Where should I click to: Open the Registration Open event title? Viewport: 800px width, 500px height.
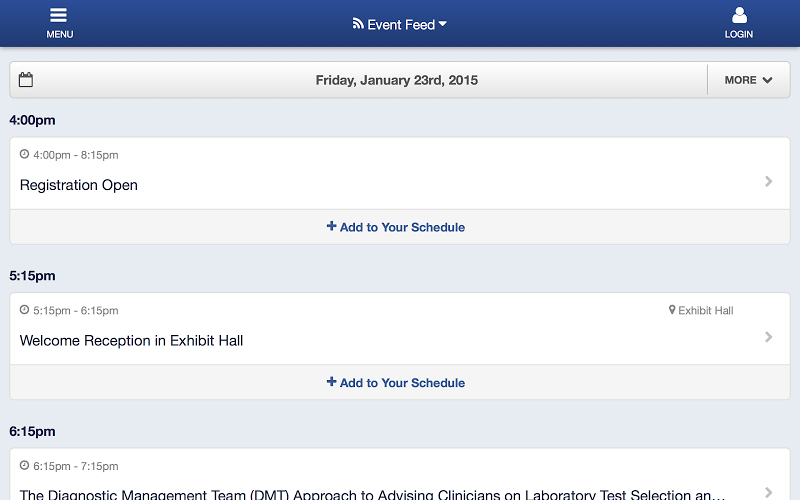tap(79, 185)
